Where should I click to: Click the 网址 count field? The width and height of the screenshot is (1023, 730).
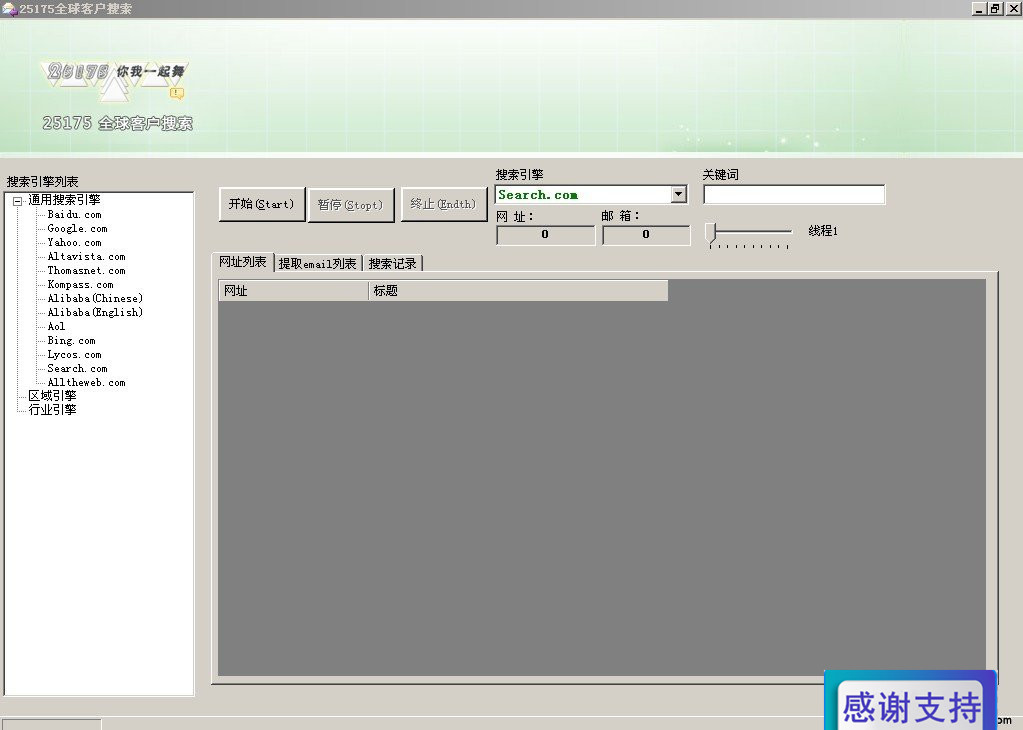point(545,235)
